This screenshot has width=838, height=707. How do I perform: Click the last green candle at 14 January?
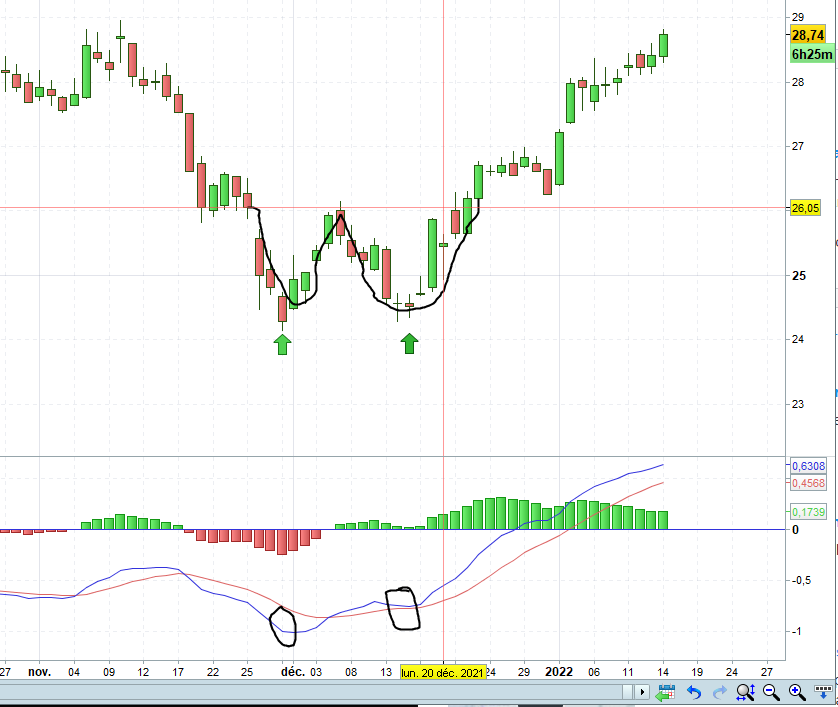click(x=663, y=45)
